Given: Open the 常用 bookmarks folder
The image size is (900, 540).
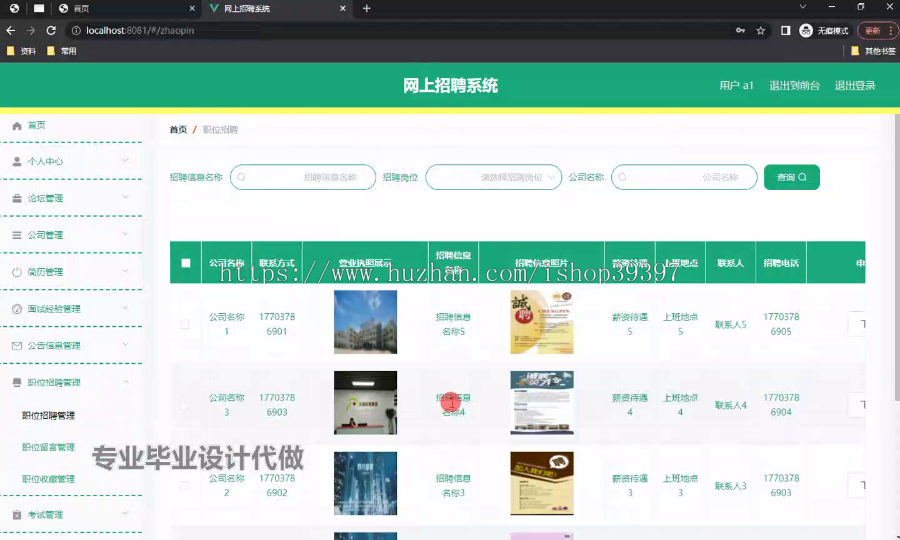Looking at the screenshot, I should point(61,51).
